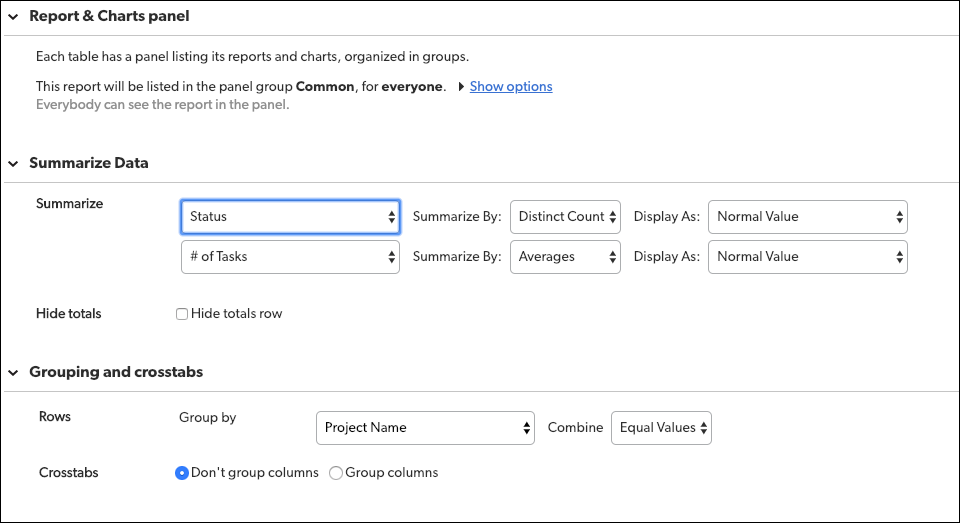This screenshot has height=523, width=960.
Task: Open the Status summarize field dropdown
Action: tap(290, 217)
